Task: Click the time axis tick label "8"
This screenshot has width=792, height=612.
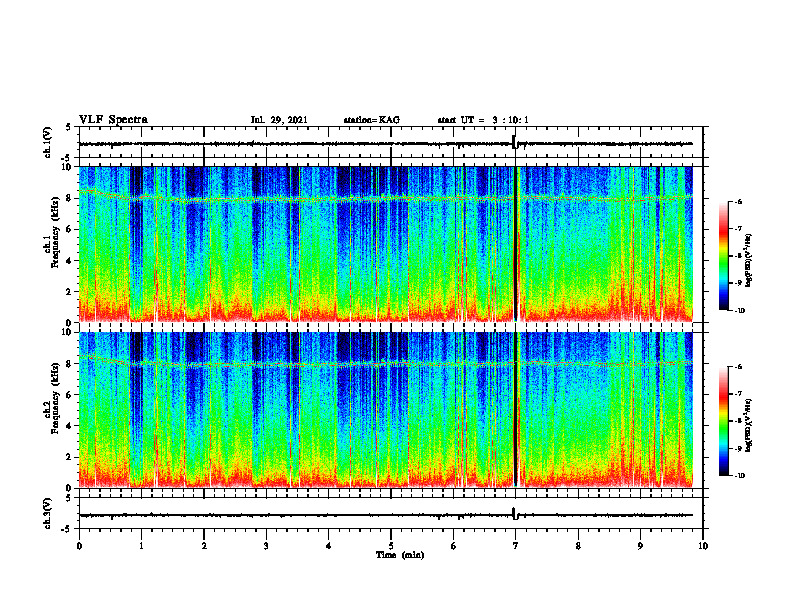Action: click(x=578, y=546)
